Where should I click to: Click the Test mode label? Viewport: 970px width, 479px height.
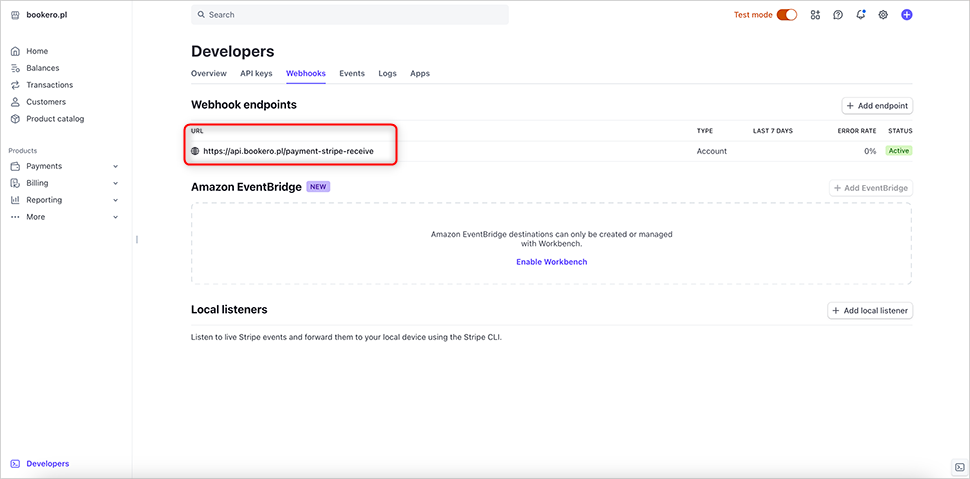(x=753, y=15)
